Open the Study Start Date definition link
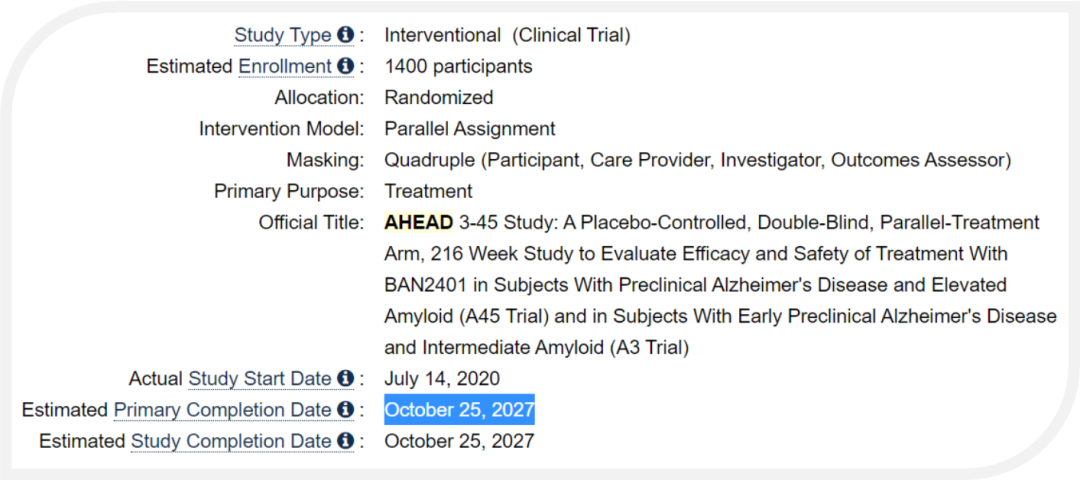Screen dimensions: 1080x480 tap(260, 379)
